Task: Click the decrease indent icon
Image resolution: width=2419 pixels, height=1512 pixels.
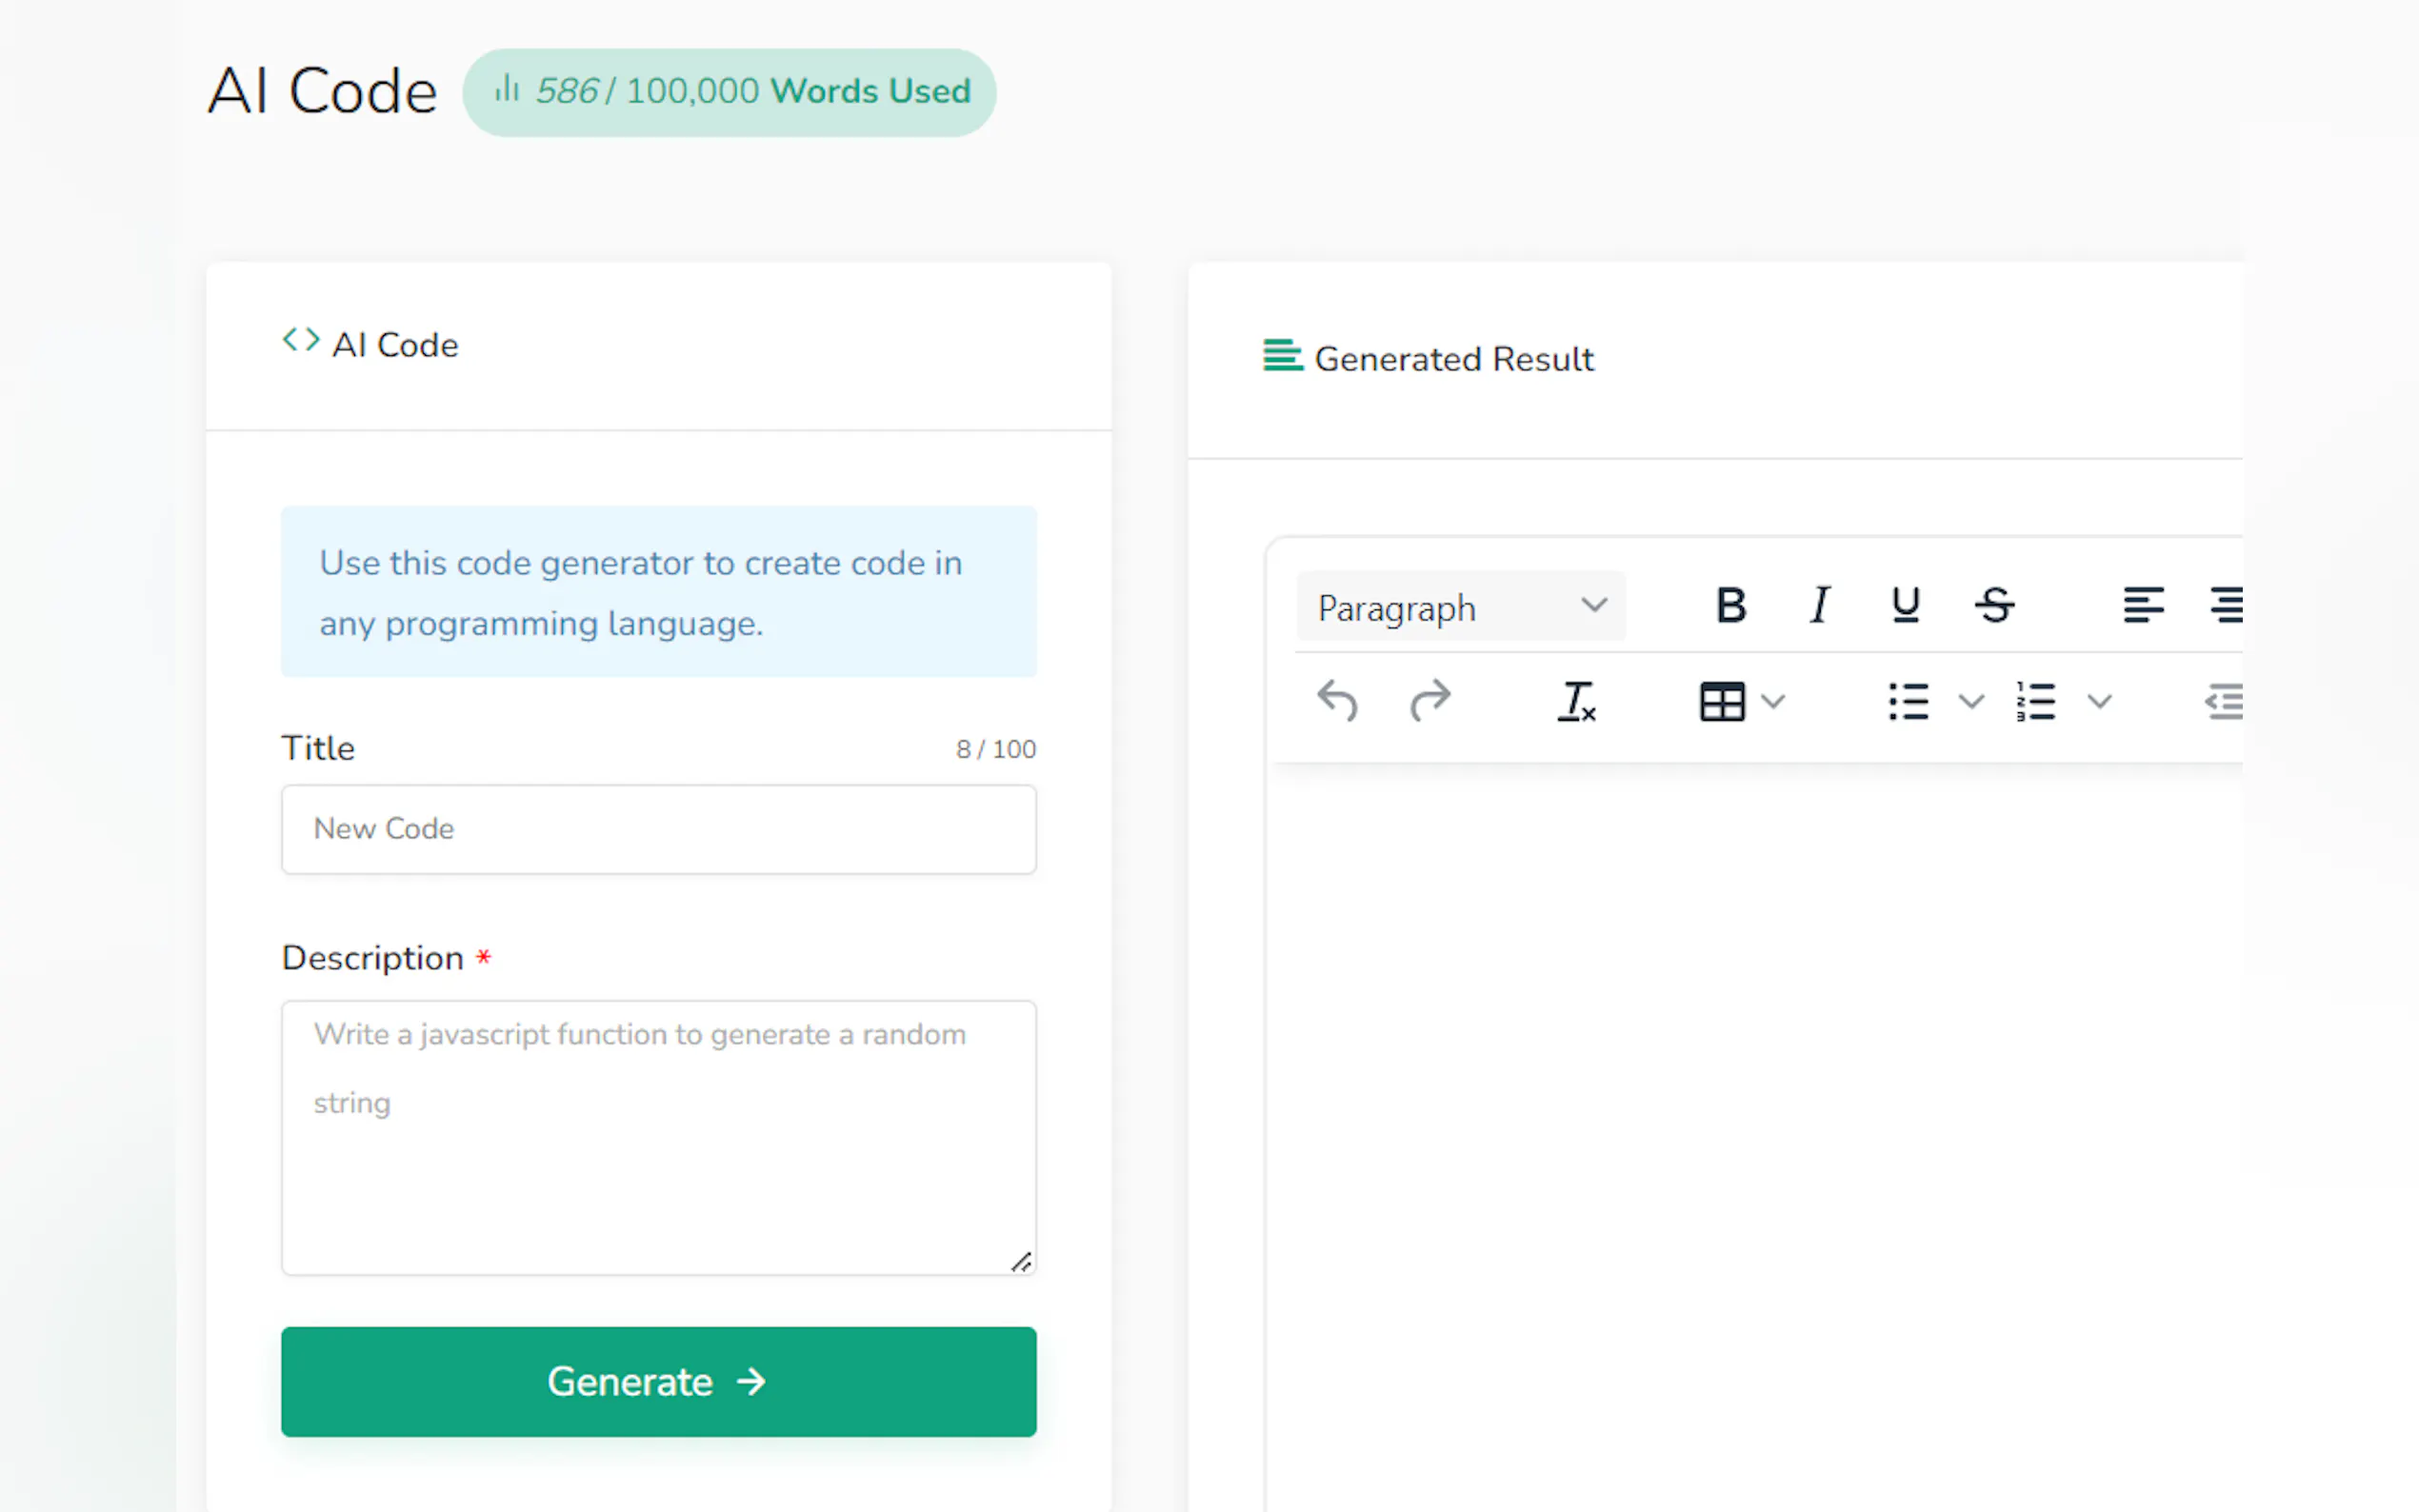Action: [2224, 701]
